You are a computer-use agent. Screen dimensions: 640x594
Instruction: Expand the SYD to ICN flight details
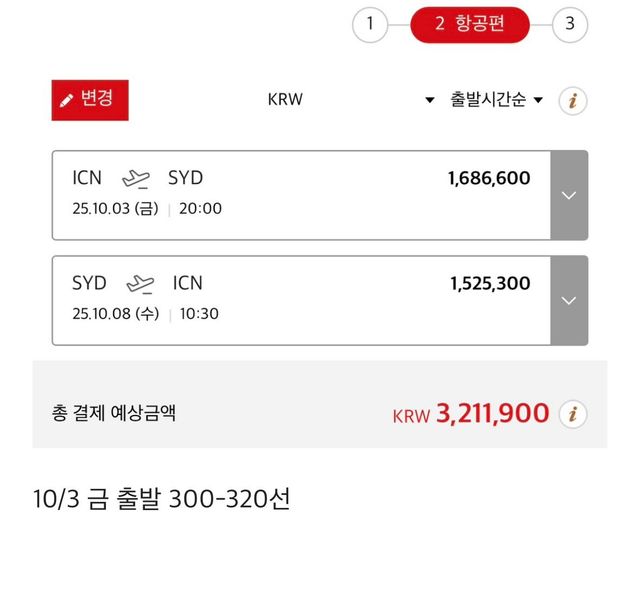pos(569,300)
